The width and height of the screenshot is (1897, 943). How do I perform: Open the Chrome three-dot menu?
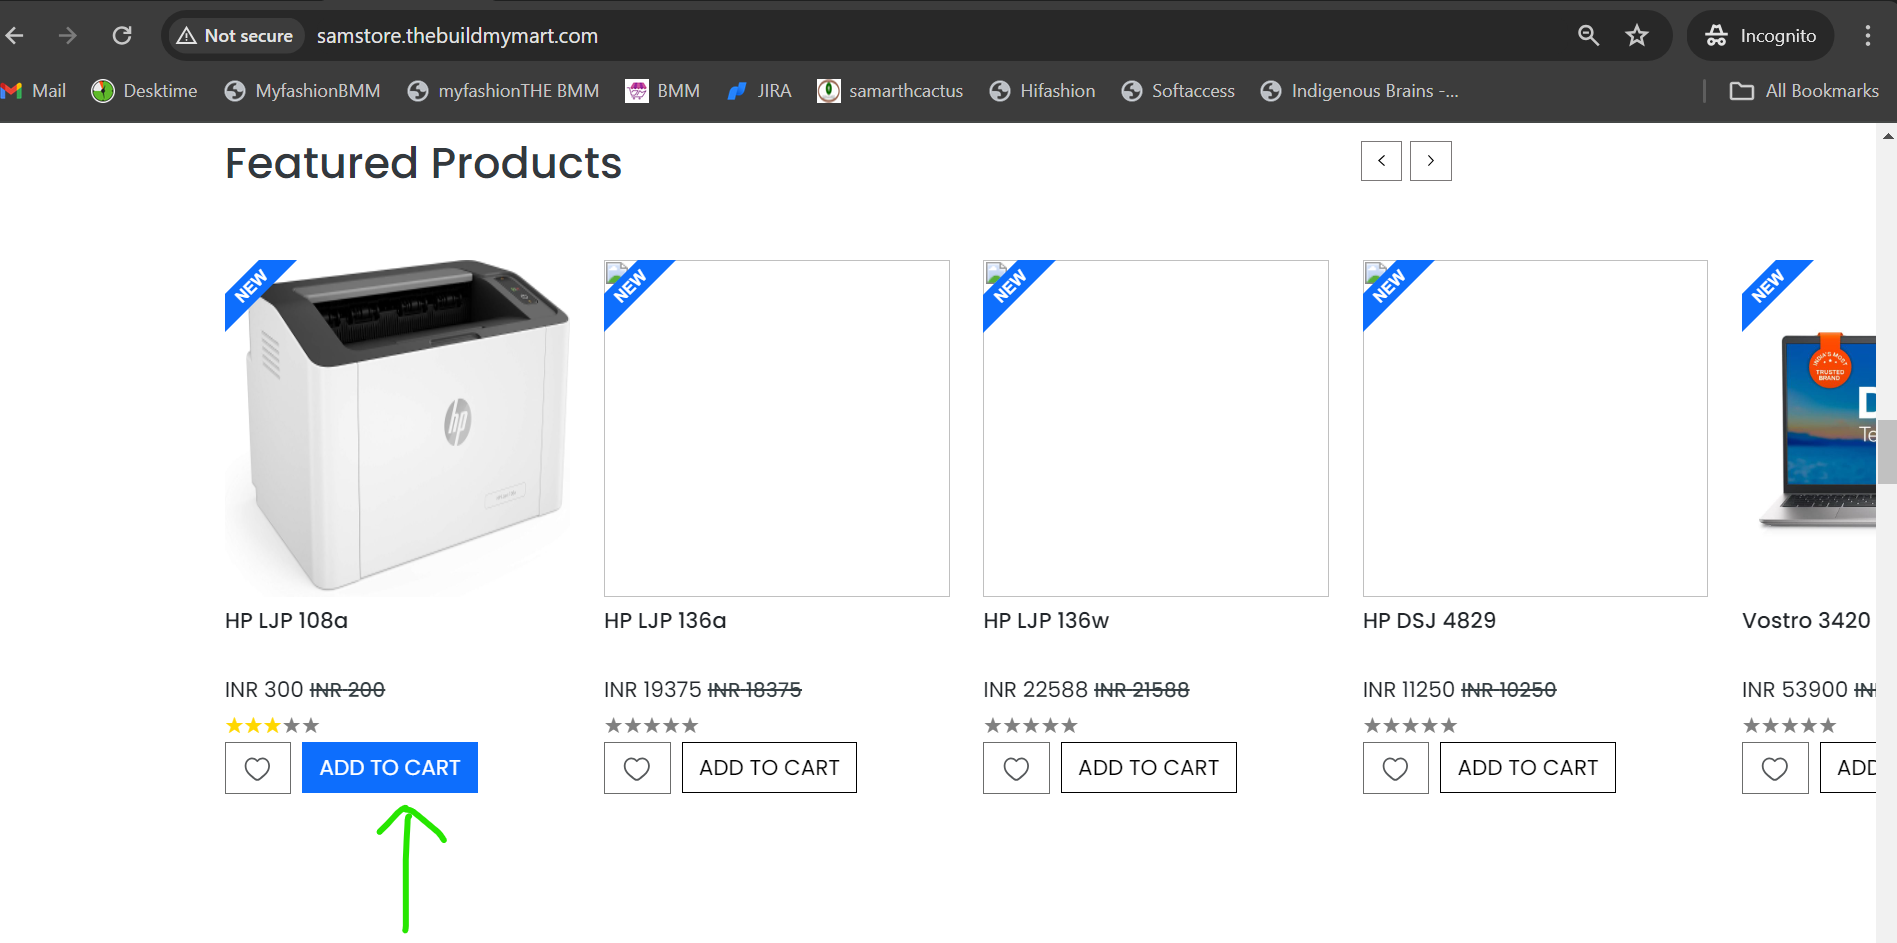click(x=1867, y=36)
